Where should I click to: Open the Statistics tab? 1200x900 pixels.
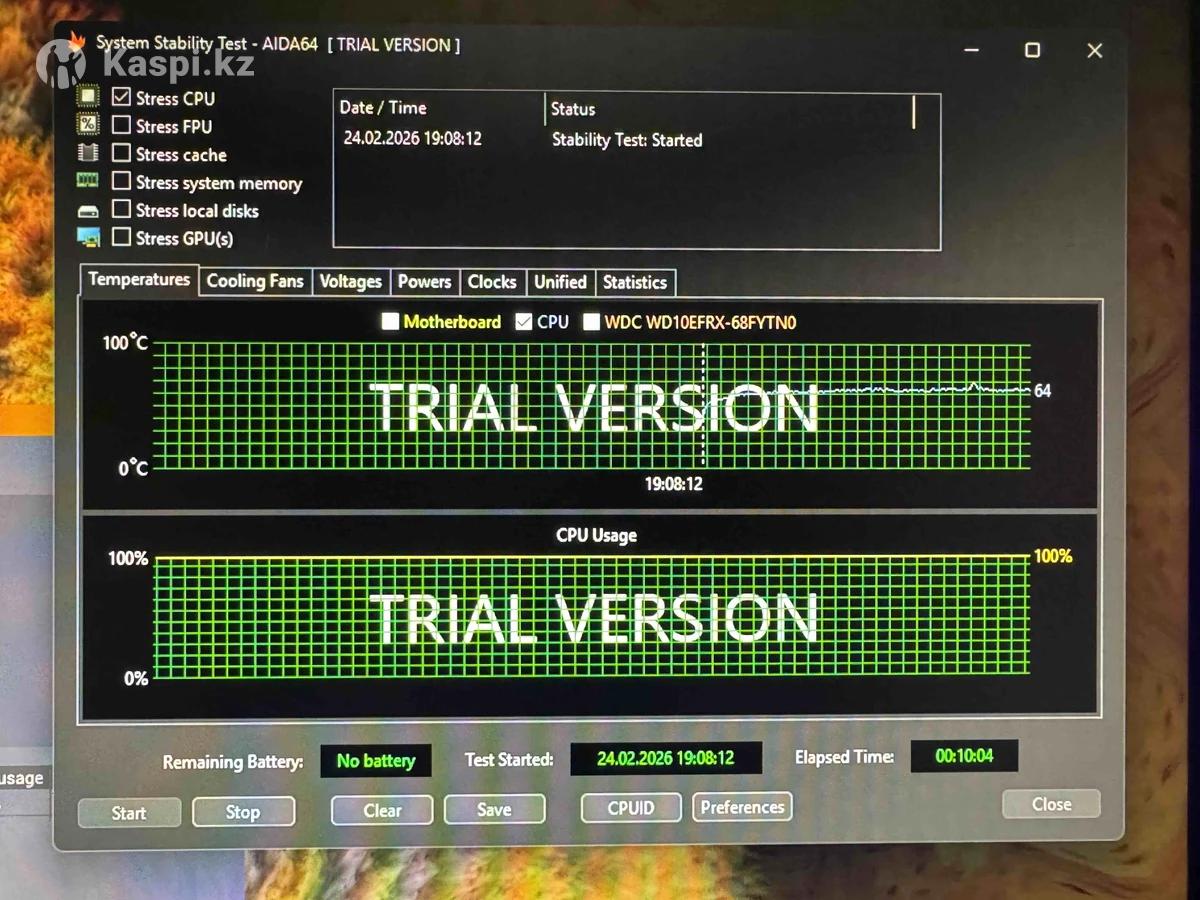pos(635,283)
